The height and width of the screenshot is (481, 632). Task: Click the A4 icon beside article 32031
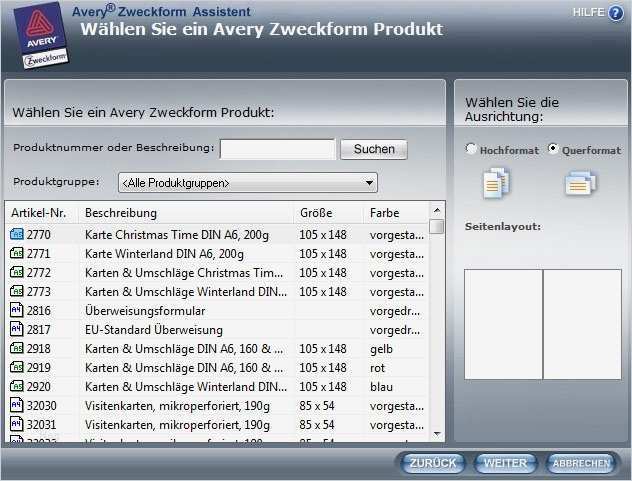(x=17, y=424)
